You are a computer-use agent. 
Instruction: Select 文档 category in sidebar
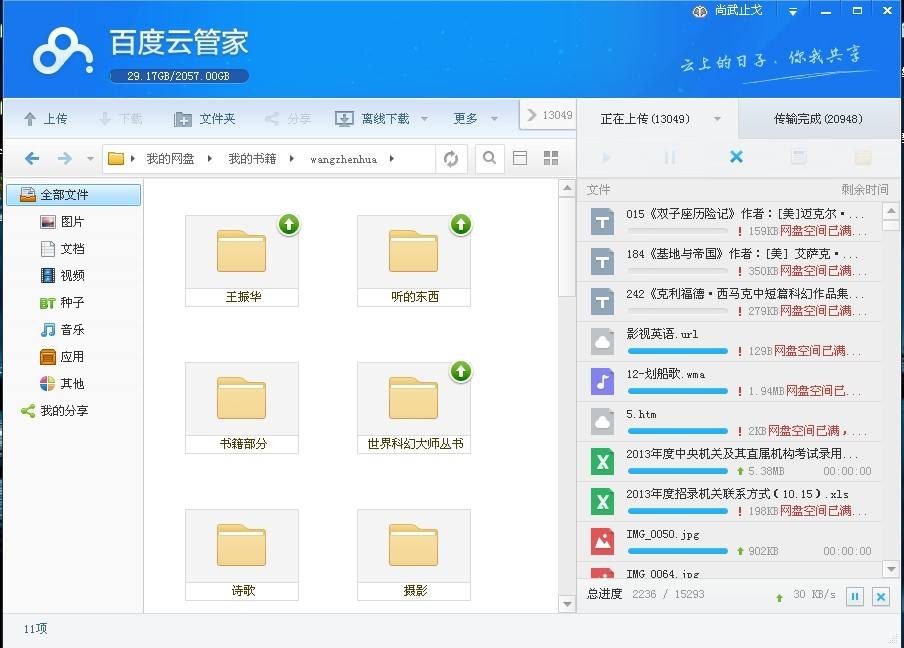click(x=63, y=249)
